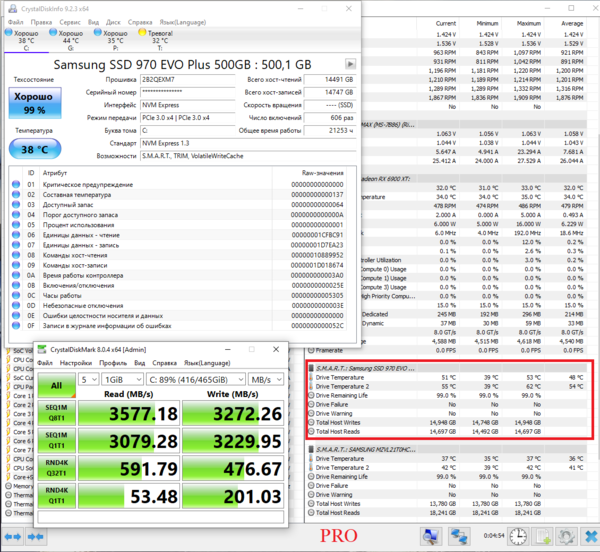Click green All benchmark button
The height and width of the screenshot is (552, 600).
coord(57,385)
